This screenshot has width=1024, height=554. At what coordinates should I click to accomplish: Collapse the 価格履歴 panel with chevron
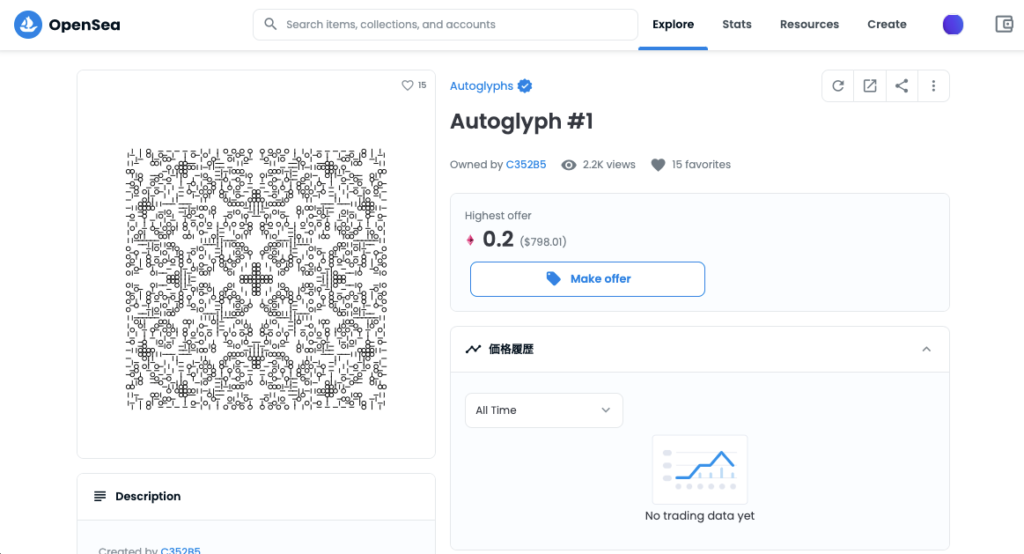(926, 350)
